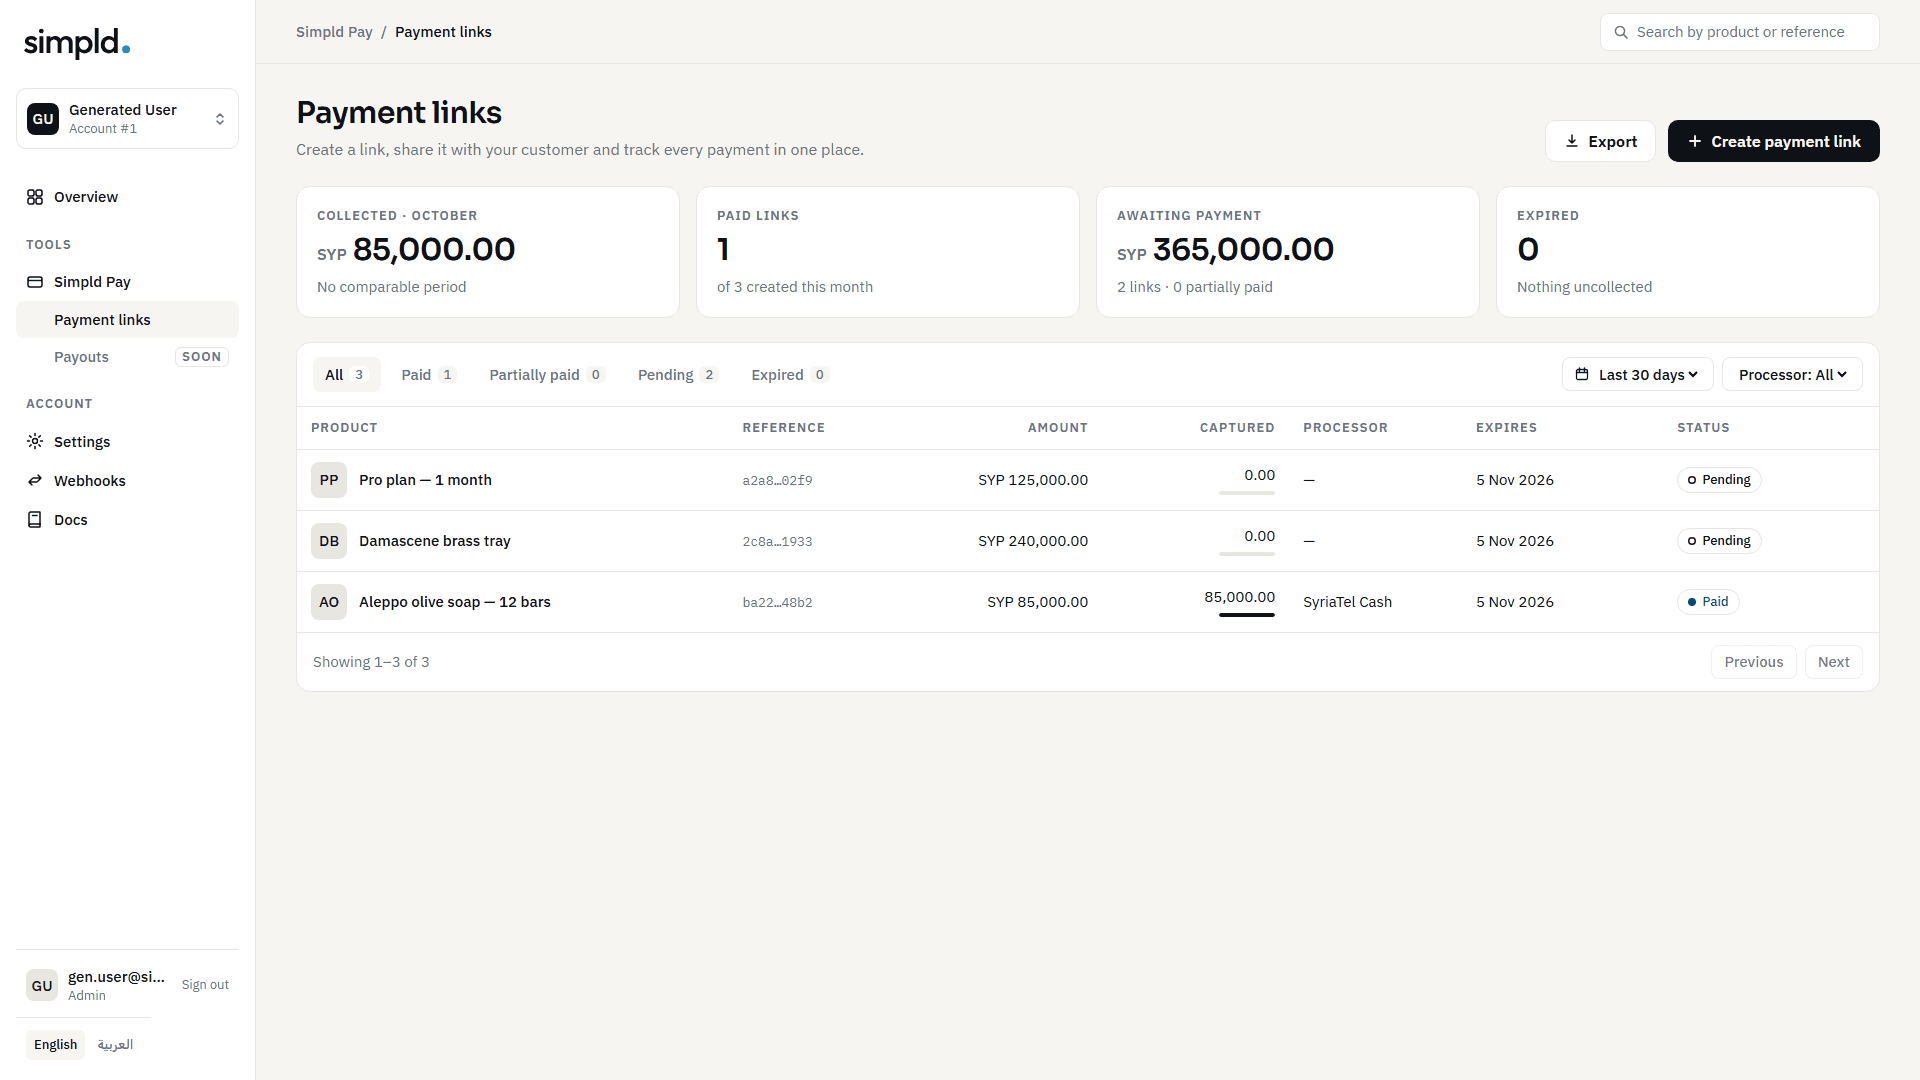The height and width of the screenshot is (1080, 1920).
Task: Click the GU account avatar at top
Action: tap(43, 119)
